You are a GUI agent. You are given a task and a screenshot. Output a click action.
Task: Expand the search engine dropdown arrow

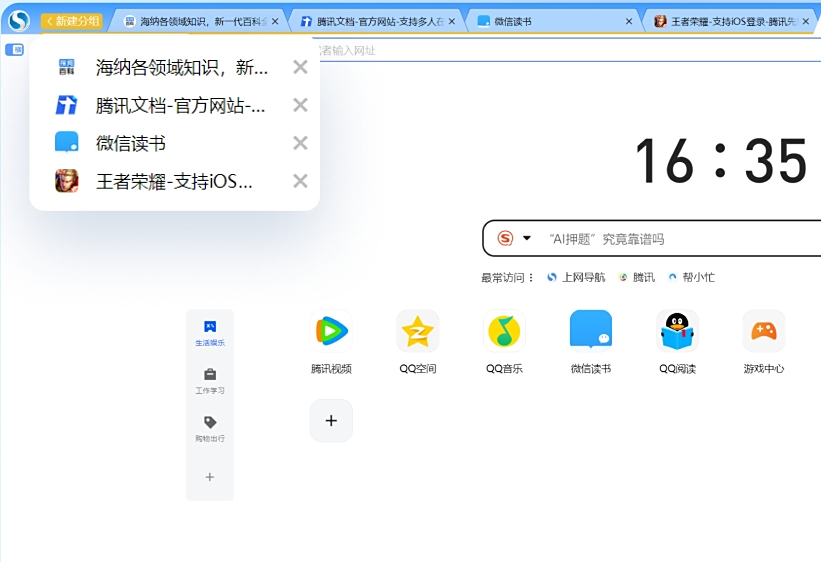pos(527,239)
